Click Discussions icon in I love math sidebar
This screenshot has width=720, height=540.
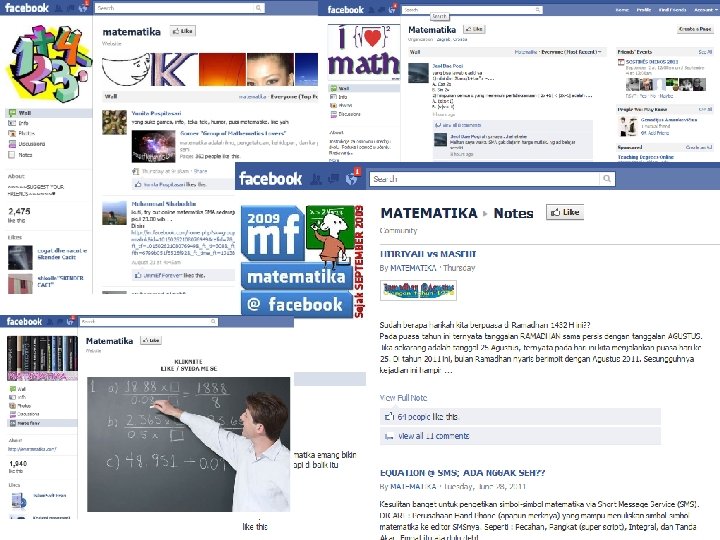click(334, 114)
